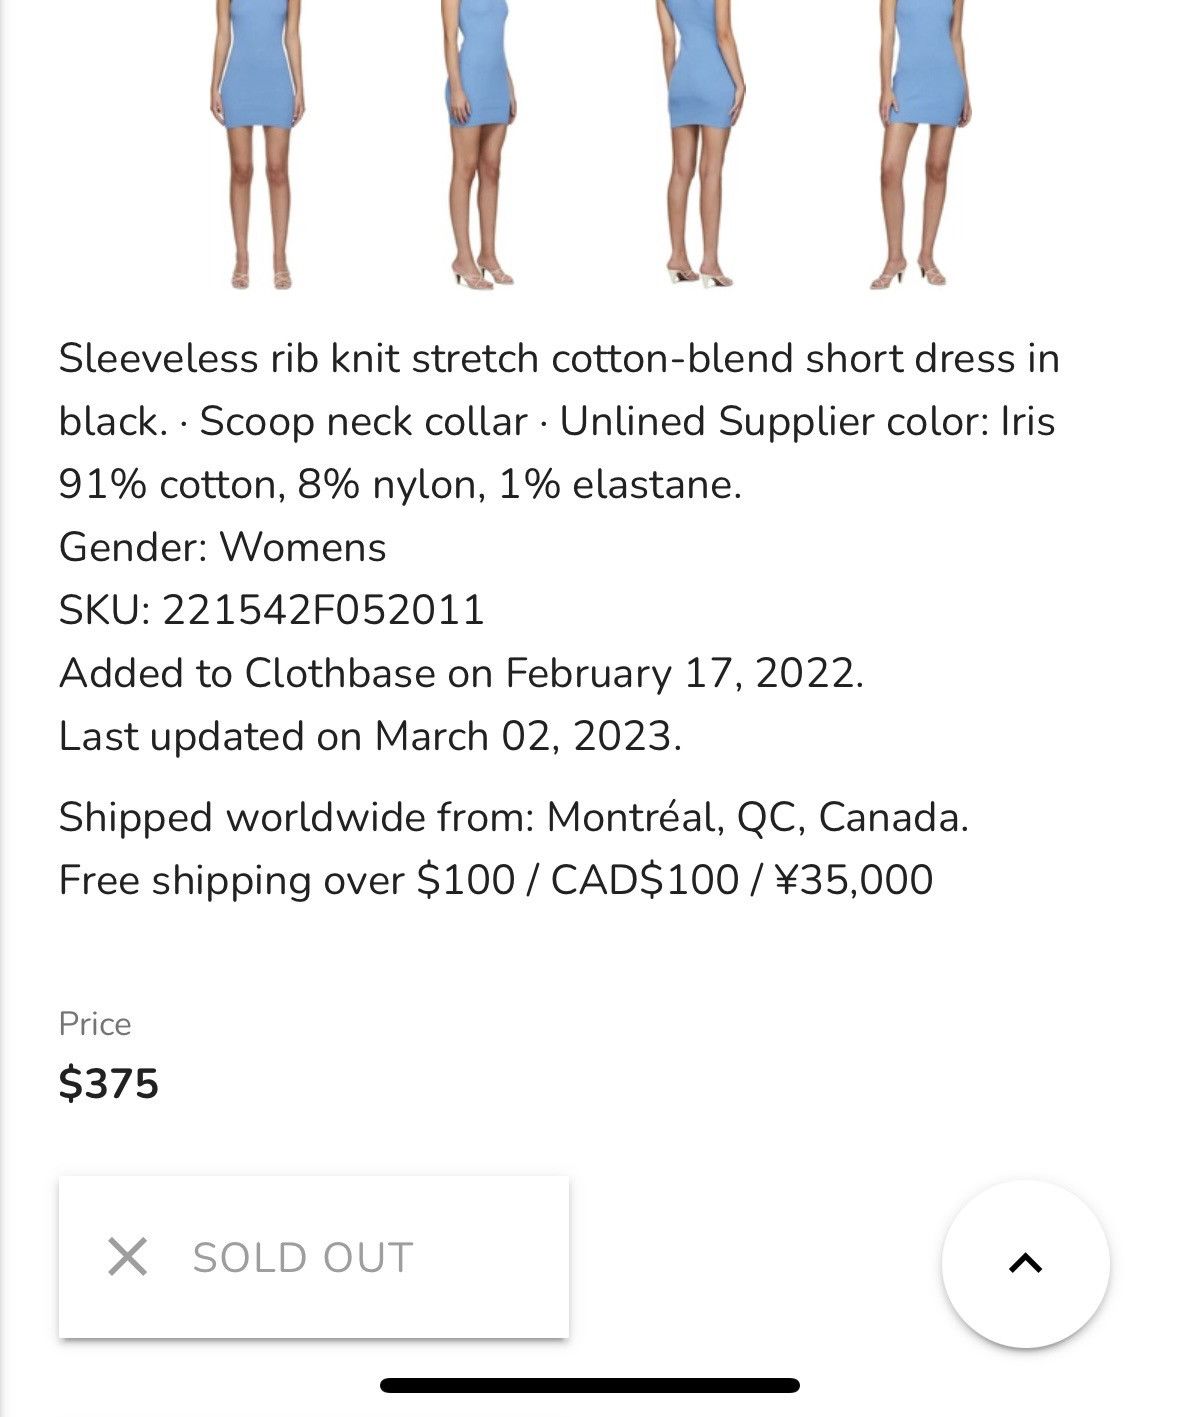The width and height of the screenshot is (1179, 1417).
Task: Click the Price label
Action: tap(95, 1024)
